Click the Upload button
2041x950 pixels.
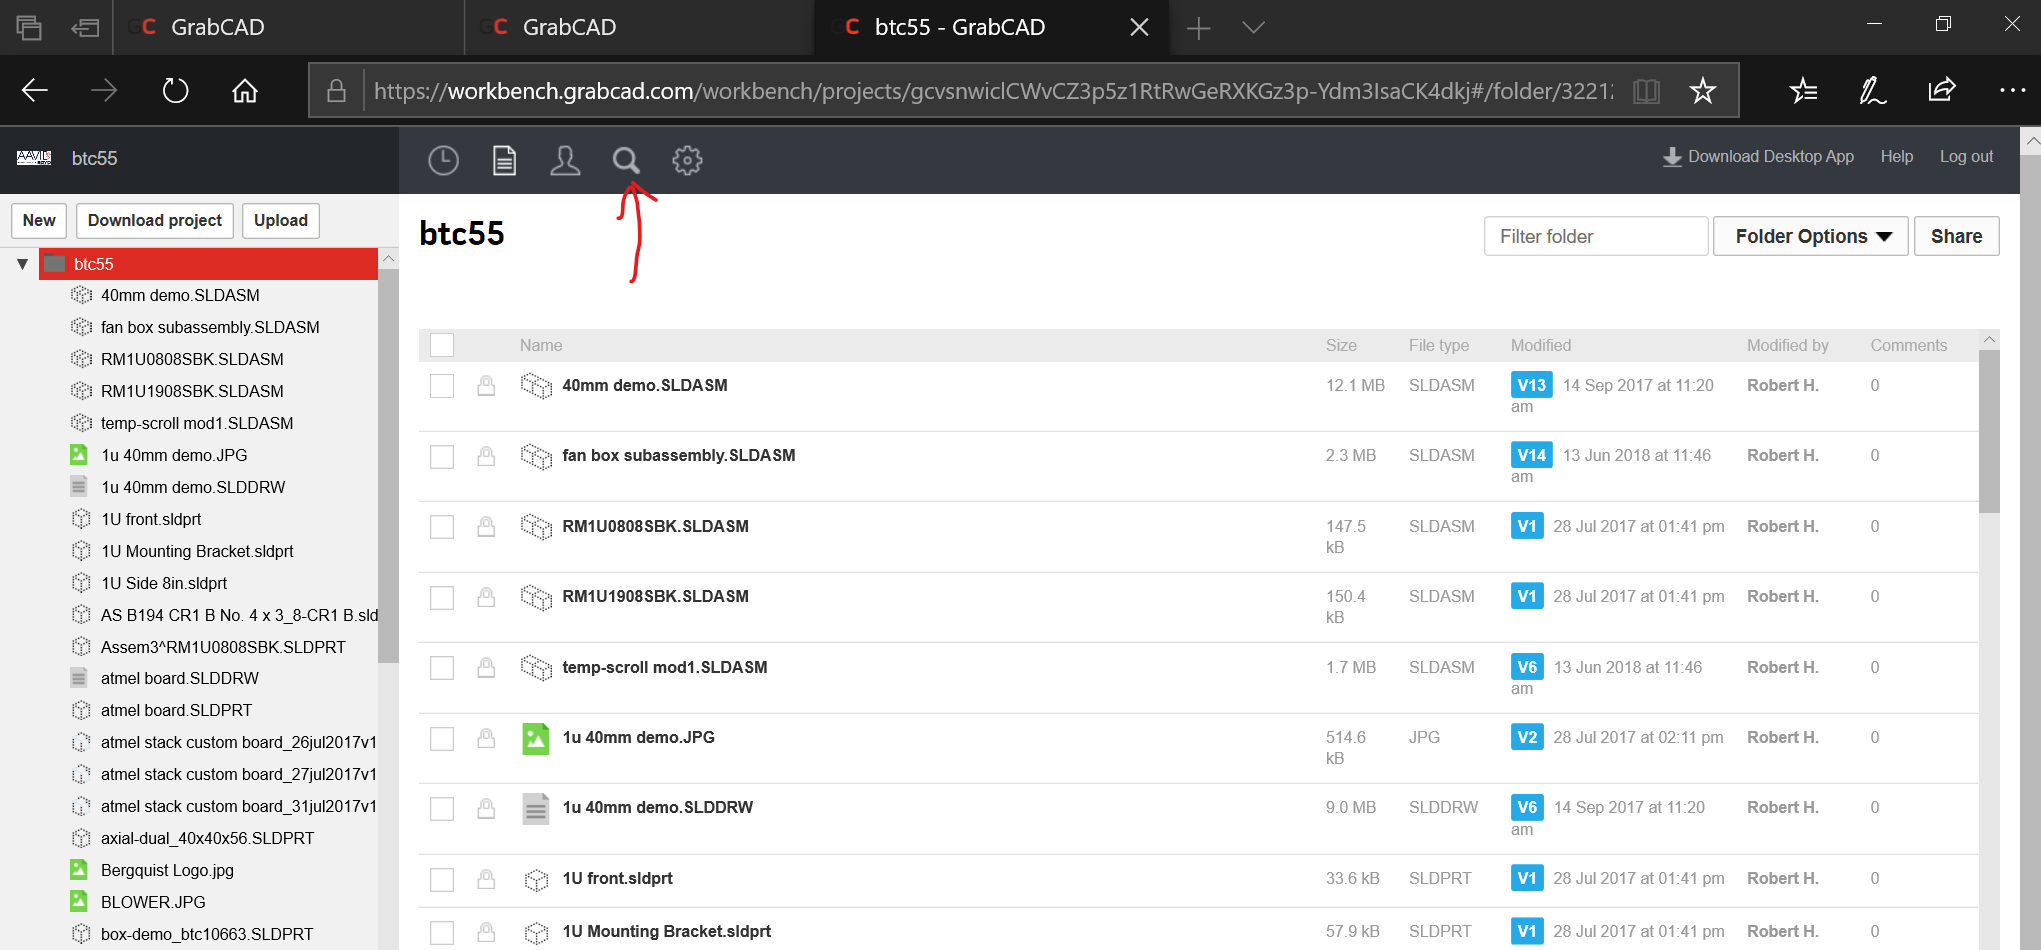coord(281,221)
